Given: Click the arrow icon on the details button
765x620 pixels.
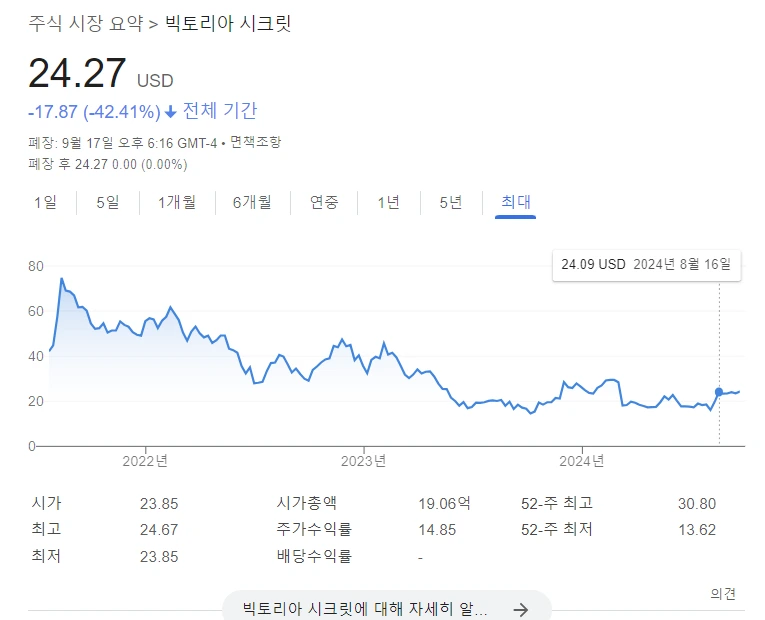Looking at the screenshot, I should tap(521, 609).
